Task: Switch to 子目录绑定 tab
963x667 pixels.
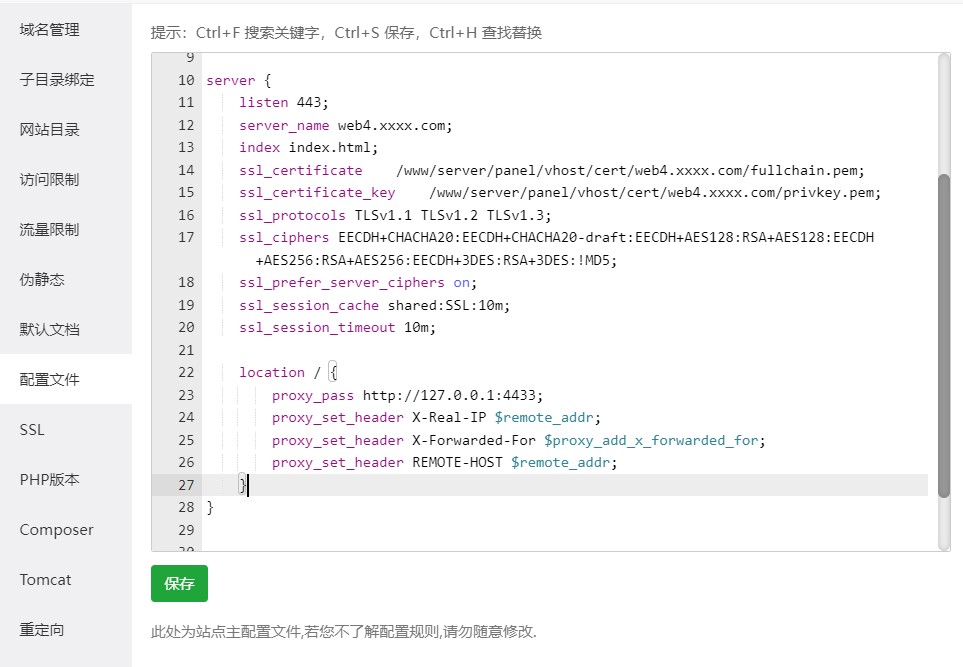Action: (x=57, y=80)
